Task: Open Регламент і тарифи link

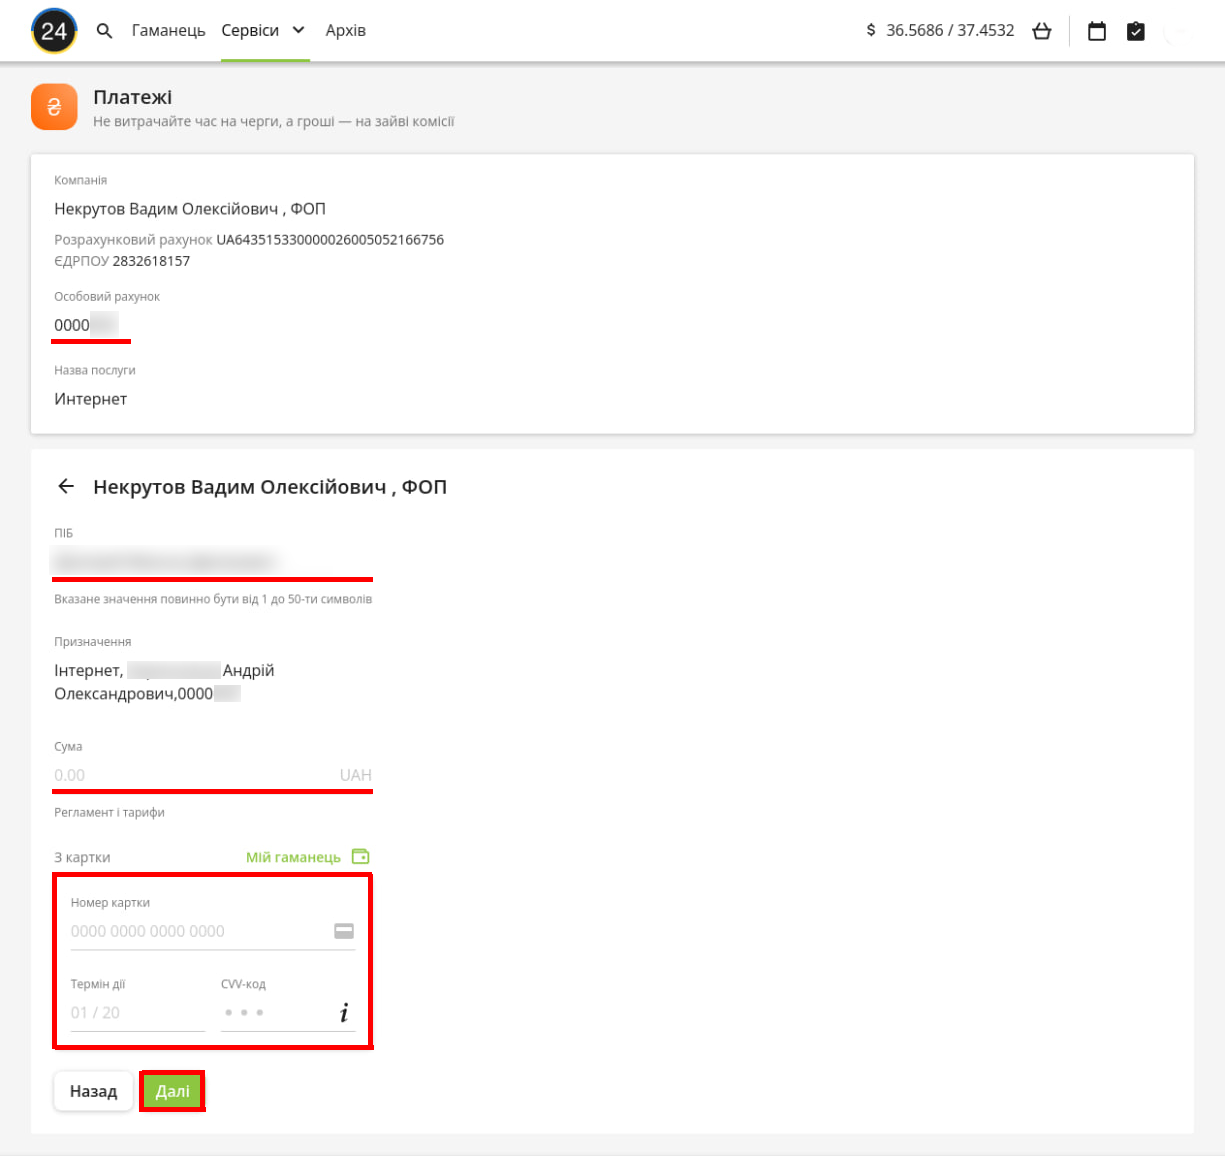Action: pyautogui.click(x=109, y=813)
